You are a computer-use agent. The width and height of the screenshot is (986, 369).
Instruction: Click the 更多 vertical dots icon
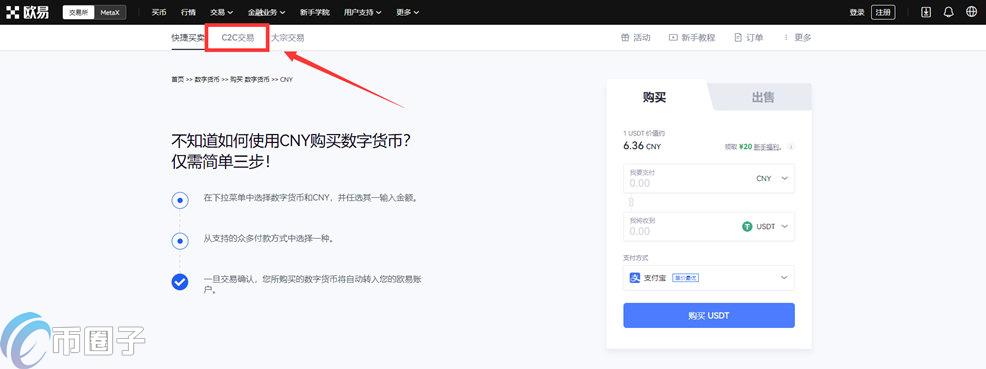click(x=786, y=38)
